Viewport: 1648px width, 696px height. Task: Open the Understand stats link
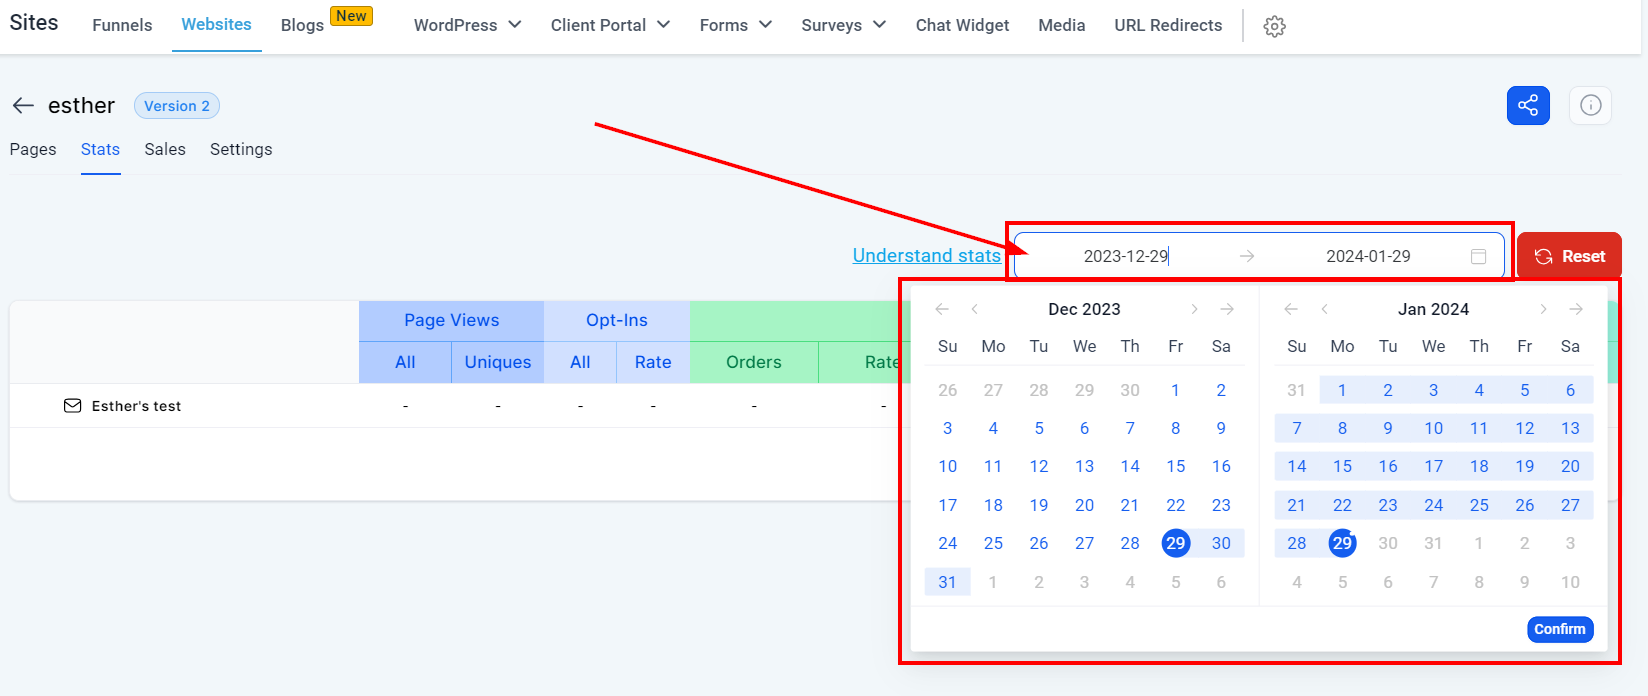click(x=926, y=255)
